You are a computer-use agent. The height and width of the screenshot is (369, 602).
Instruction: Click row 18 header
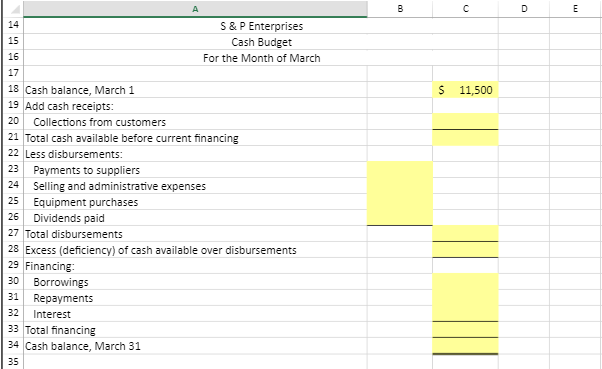(x=13, y=89)
